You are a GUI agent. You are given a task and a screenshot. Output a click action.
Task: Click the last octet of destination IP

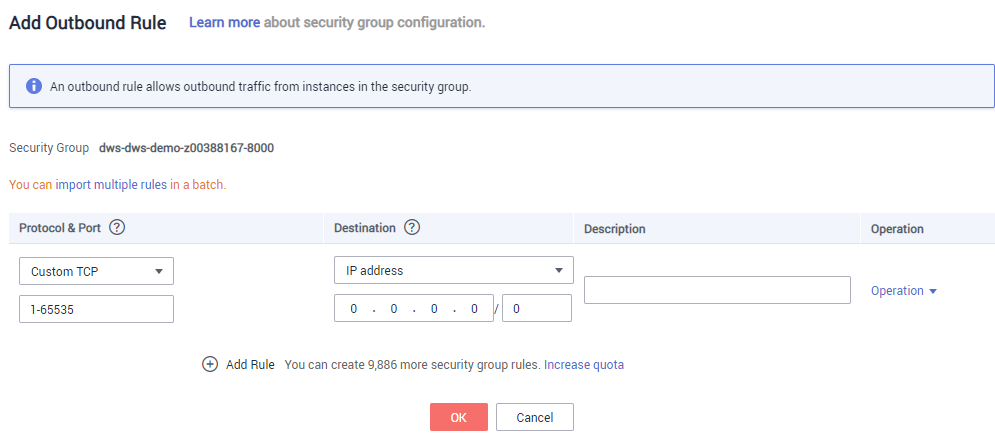click(474, 309)
